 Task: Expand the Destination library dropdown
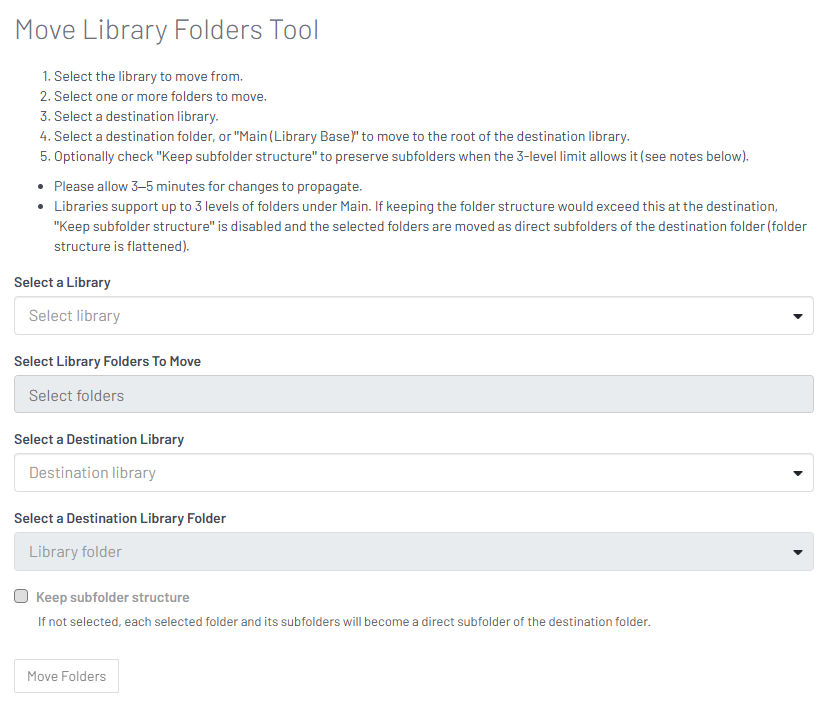click(400, 472)
